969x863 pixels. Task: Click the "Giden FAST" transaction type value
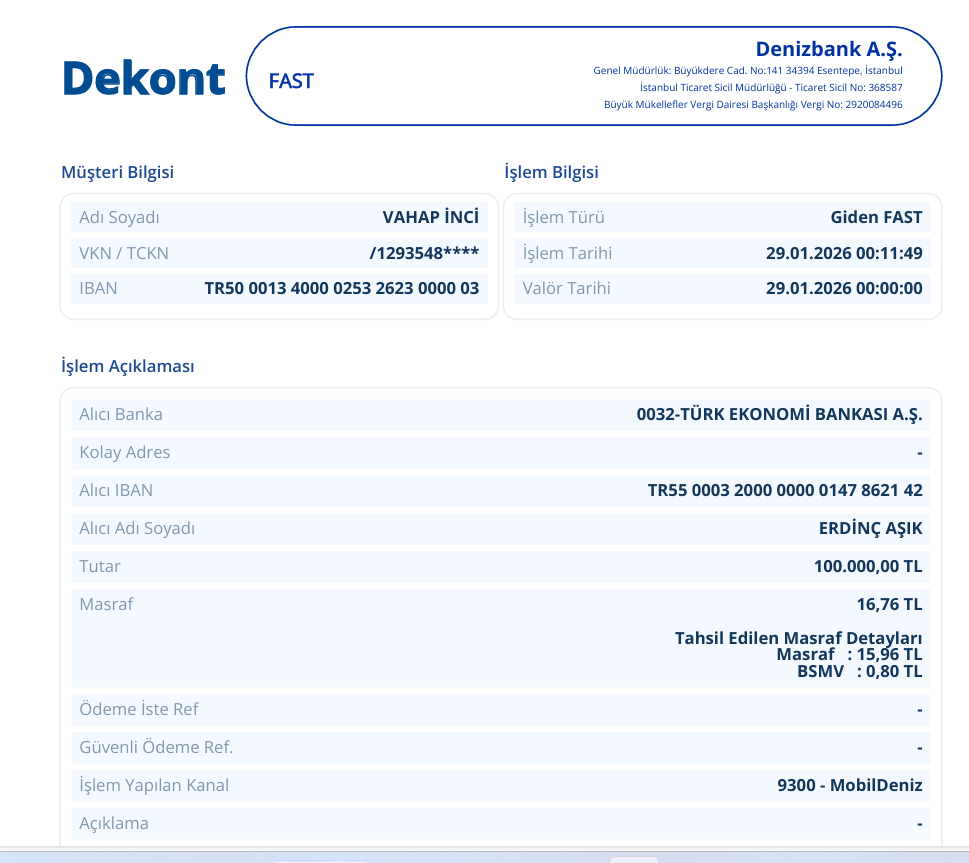coord(876,217)
